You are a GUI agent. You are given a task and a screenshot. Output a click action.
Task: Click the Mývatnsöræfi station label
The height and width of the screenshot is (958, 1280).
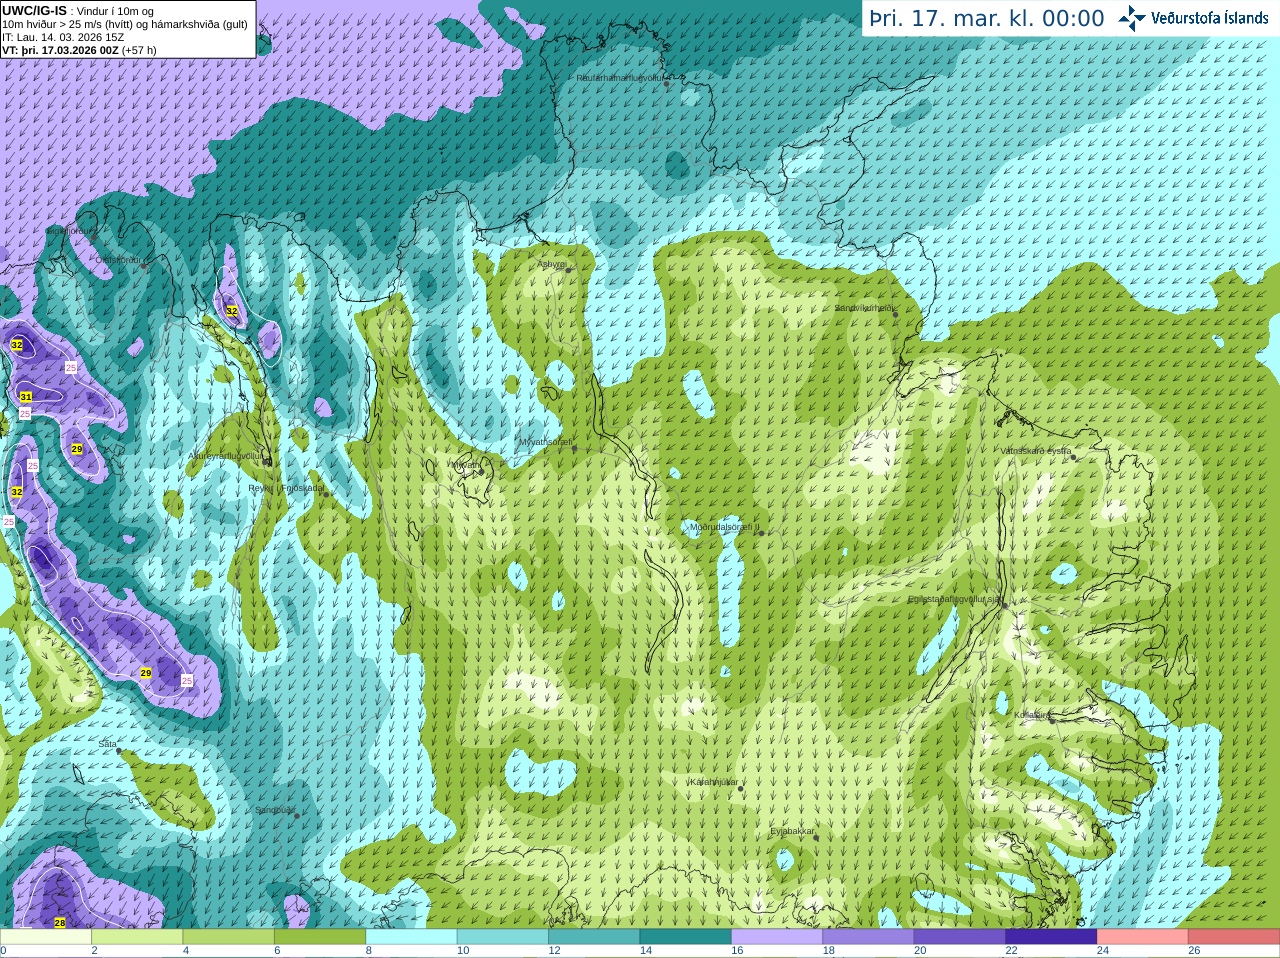click(545, 441)
